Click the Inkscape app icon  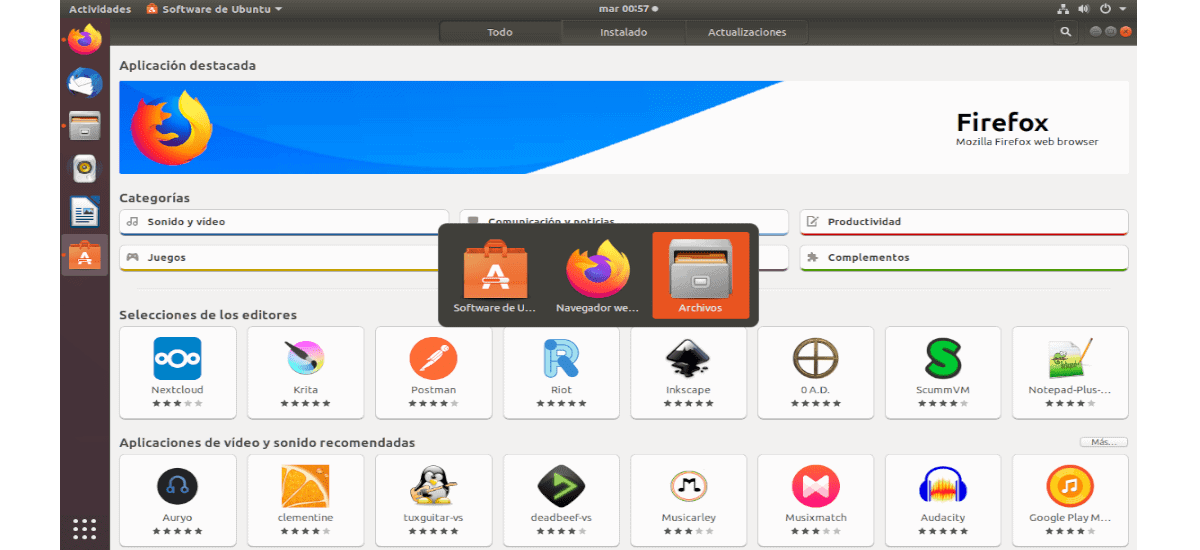point(688,358)
